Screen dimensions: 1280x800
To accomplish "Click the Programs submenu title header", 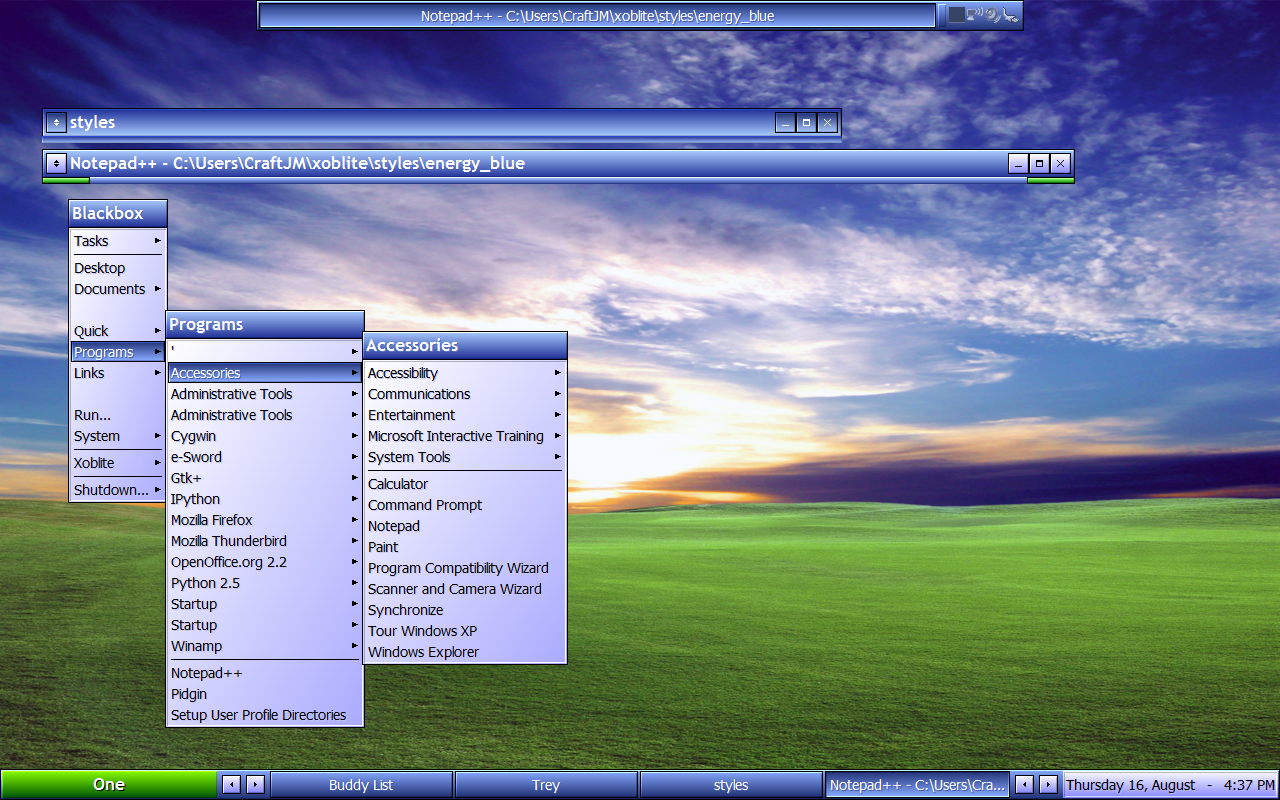I will [x=264, y=324].
